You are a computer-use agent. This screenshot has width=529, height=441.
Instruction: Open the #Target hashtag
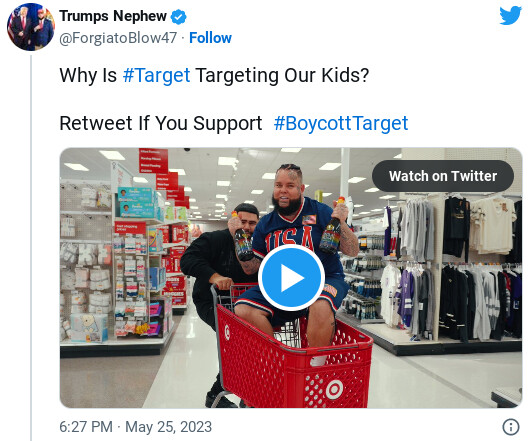[157, 75]
